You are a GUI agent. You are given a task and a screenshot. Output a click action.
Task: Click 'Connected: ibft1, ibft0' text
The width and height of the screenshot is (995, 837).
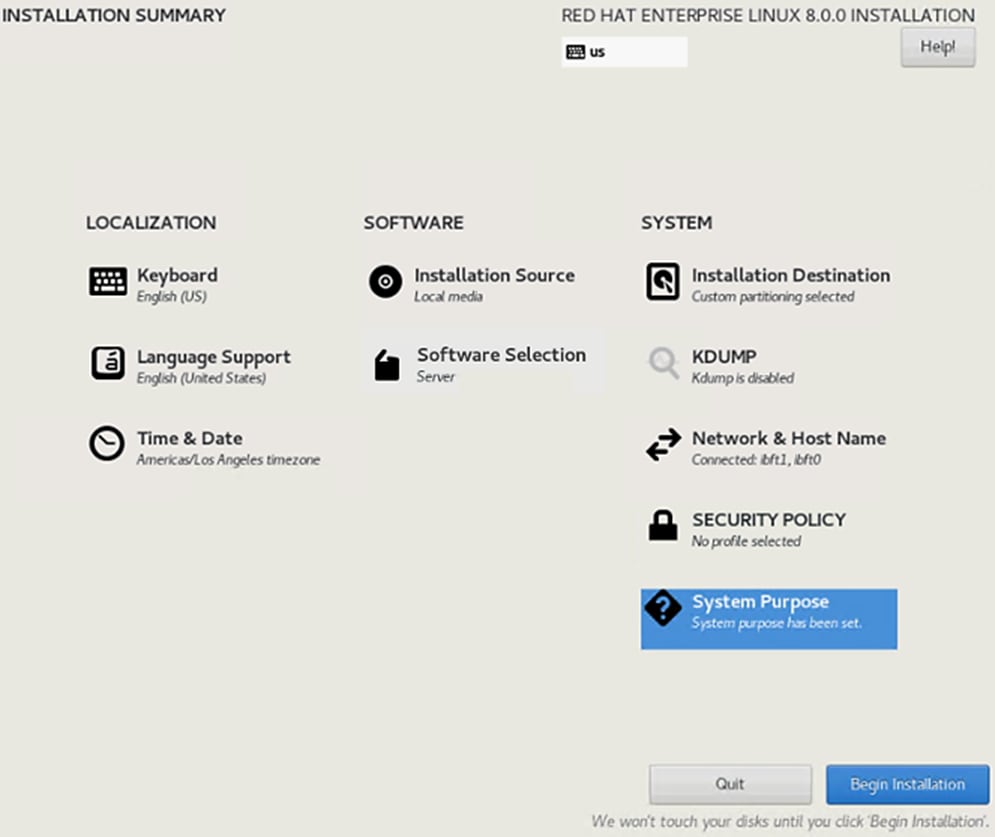tap(756, 459)
